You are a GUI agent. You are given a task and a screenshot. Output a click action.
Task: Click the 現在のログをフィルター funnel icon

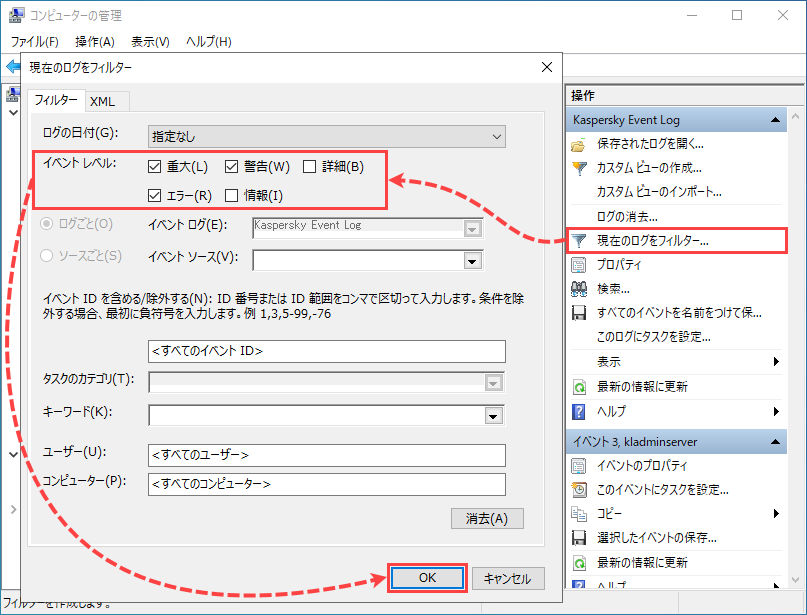[x=579, y=240]
